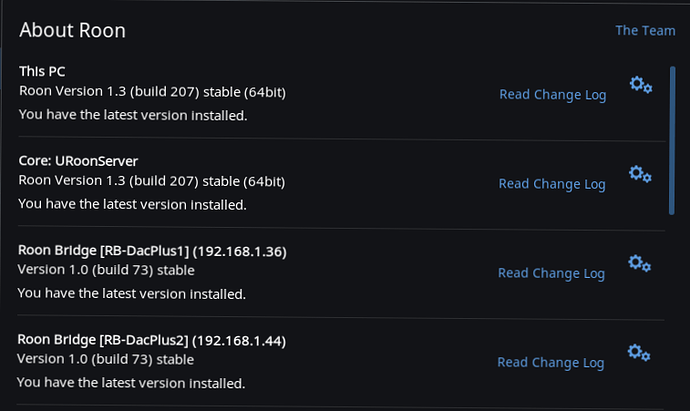Viewport: 690px width, 411px height.
Task: Open the gear settings for RB-DacPlus1 bridge
Action: (x=639, y=263)
